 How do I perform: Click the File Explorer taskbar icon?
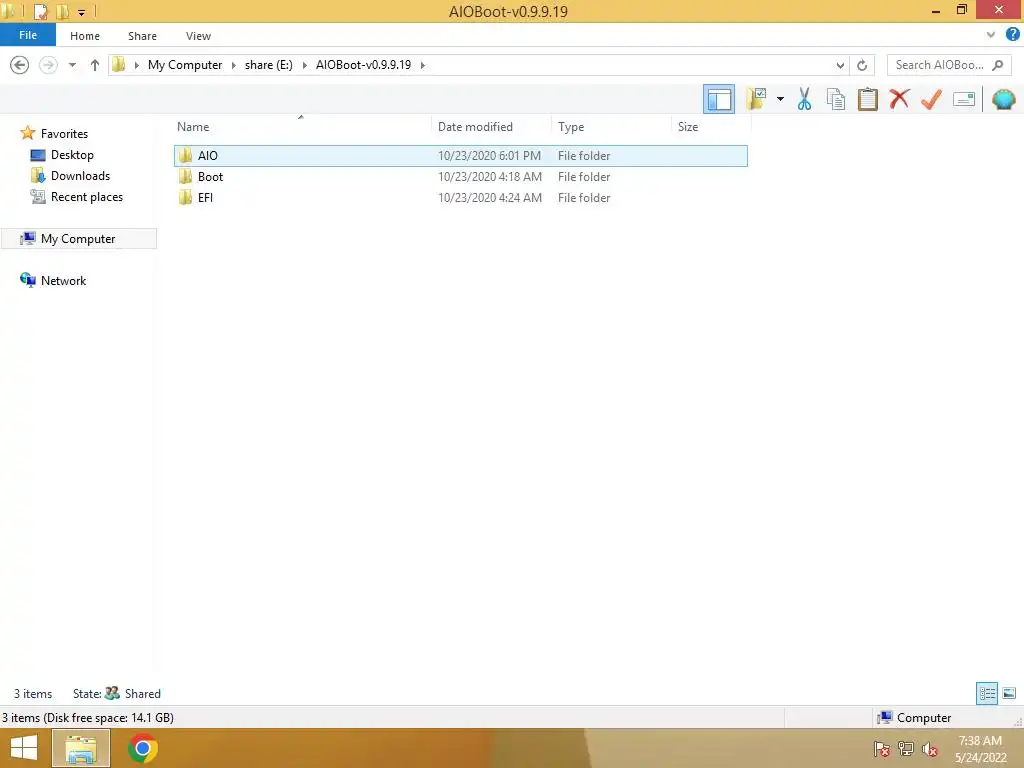point(80,748)
